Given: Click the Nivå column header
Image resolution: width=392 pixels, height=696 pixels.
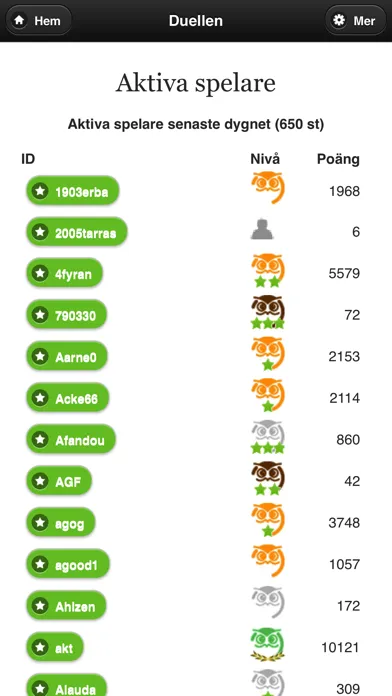Looking at the screenshot, I should click(265, 159).
